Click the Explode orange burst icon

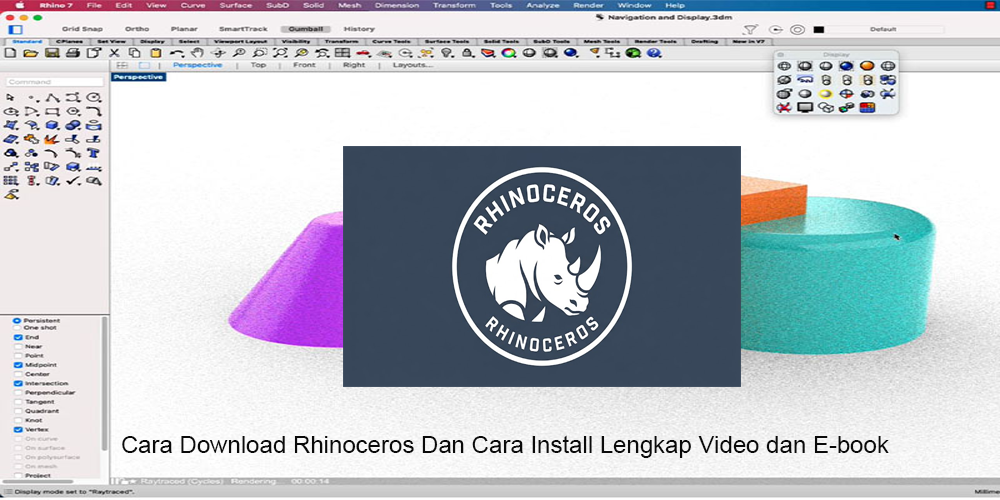click(52, 139)
